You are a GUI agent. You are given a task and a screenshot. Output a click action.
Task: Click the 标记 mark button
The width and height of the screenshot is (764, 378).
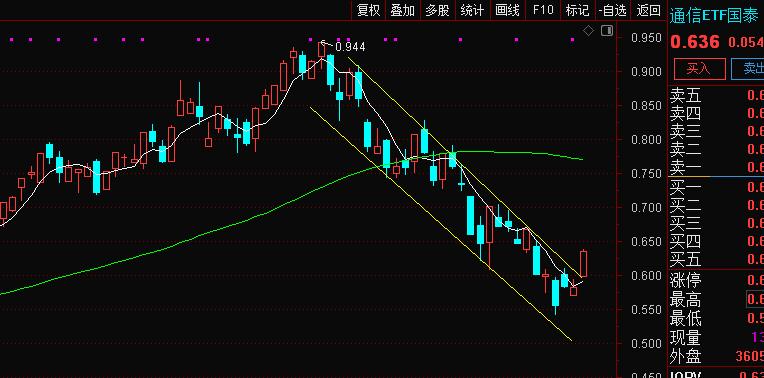577,10
